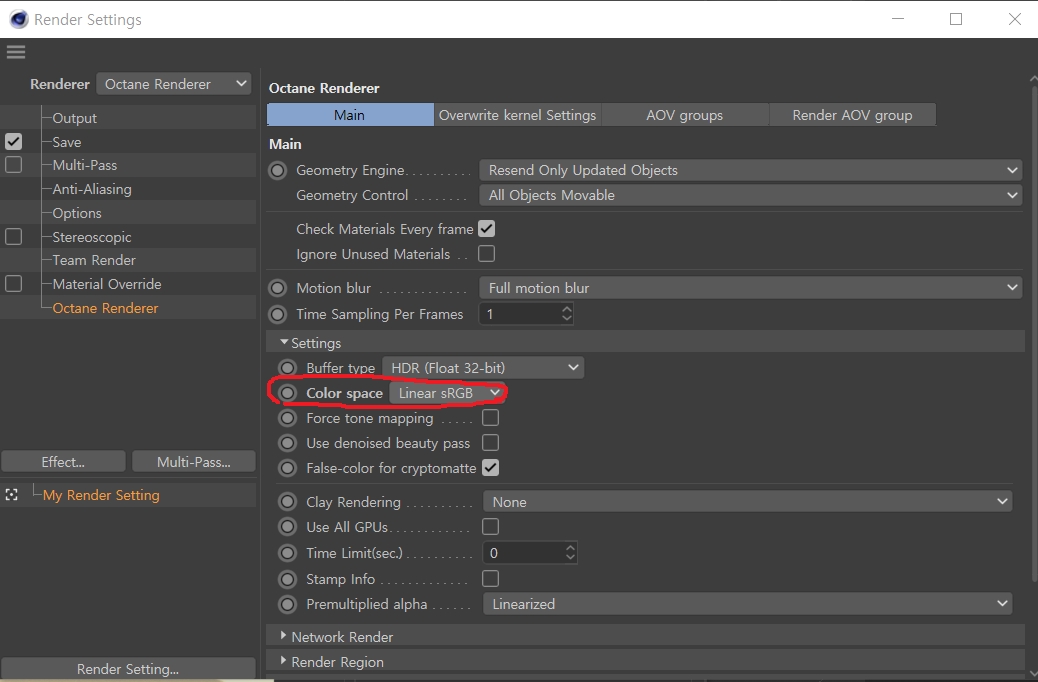The height and width of the screenshot is (682, 1038).
Task: Click animation dot beside Color space
Action: [287, 393]
